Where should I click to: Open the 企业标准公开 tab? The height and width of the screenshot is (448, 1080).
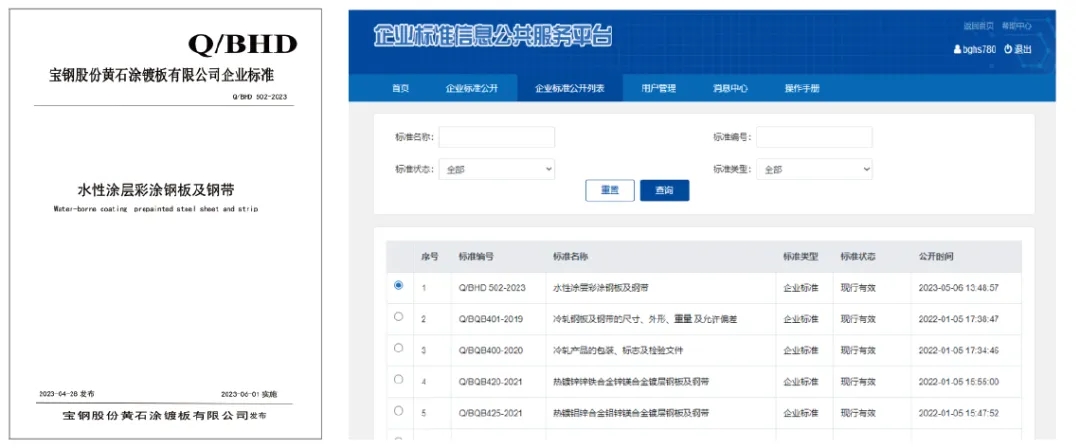470,88
